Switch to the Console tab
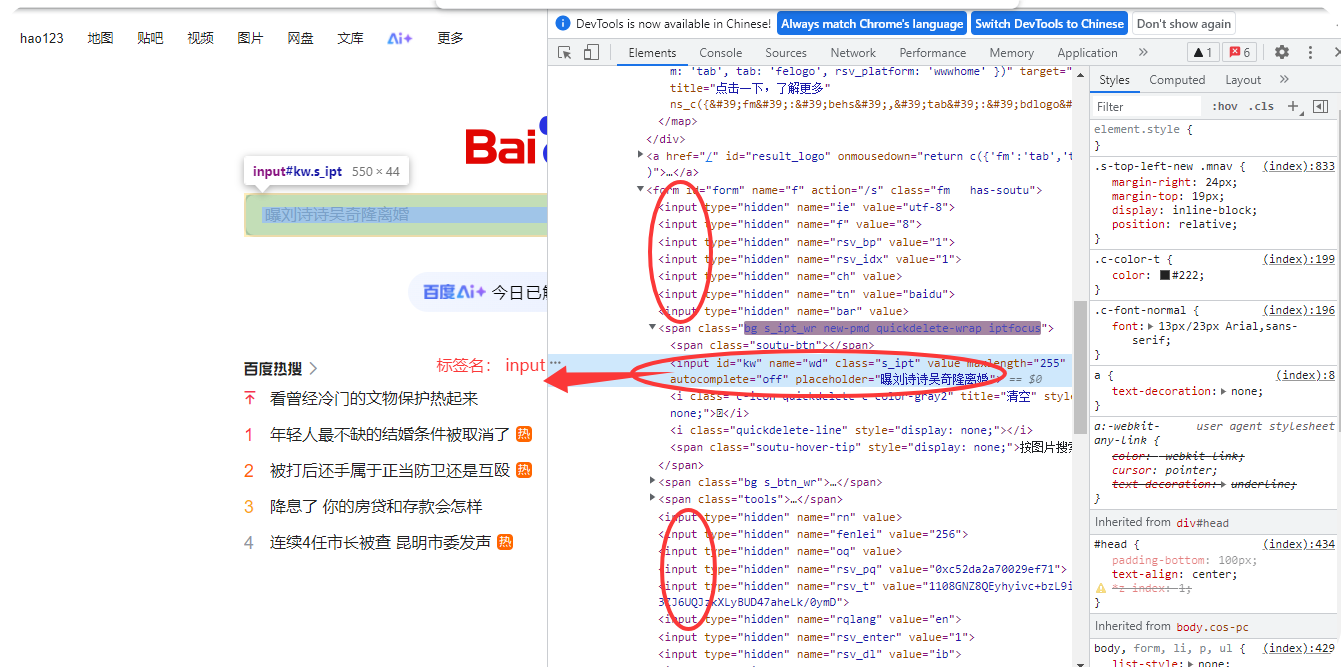 [721, 53]
